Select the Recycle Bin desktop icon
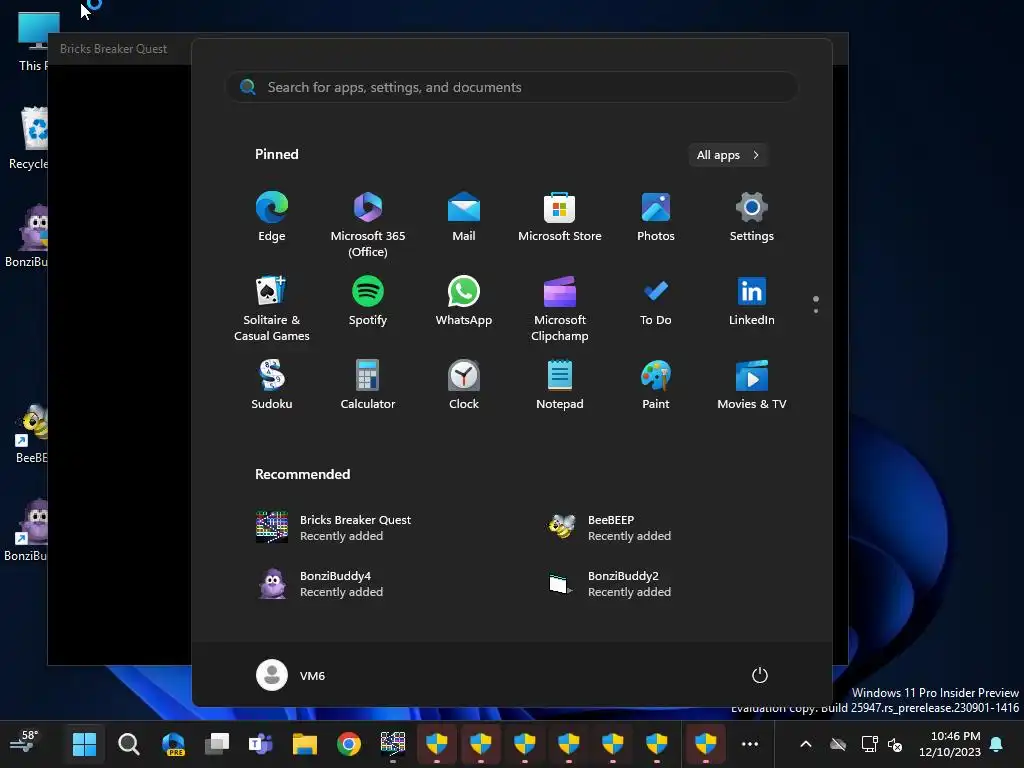The height and width of the screenshot is (768, 1024). point(29,138)
